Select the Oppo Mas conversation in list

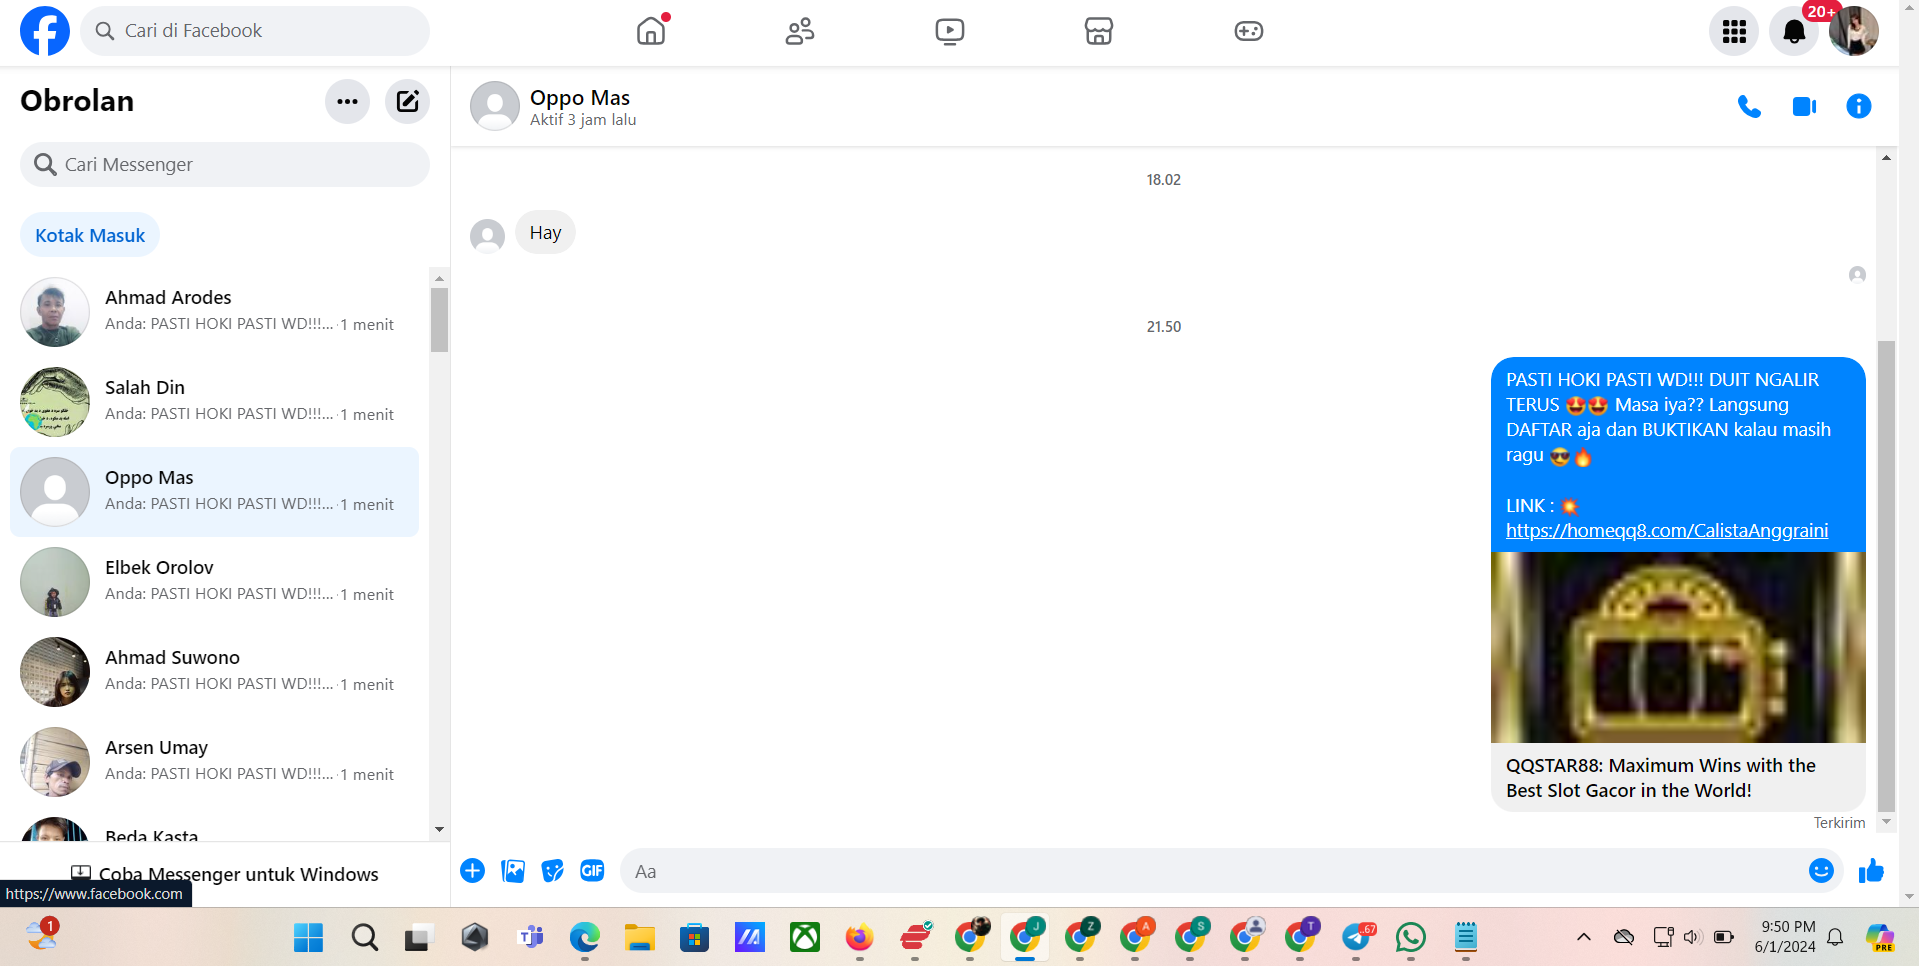coord(214,492)
